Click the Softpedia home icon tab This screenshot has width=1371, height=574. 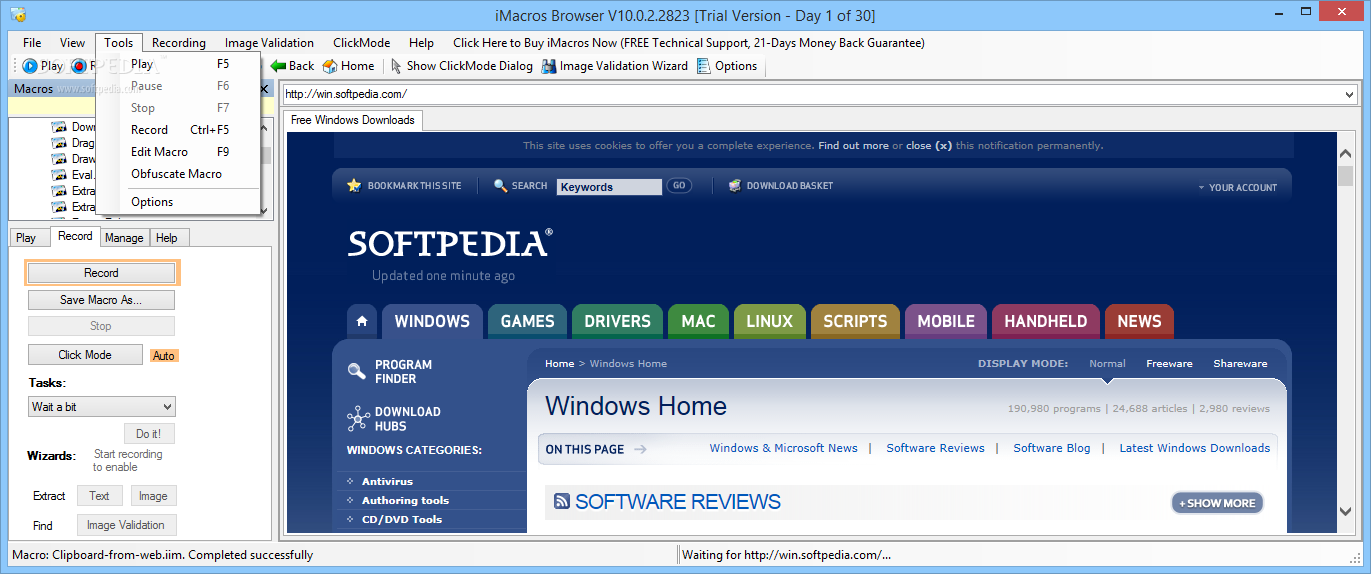[x=362, y=322]
